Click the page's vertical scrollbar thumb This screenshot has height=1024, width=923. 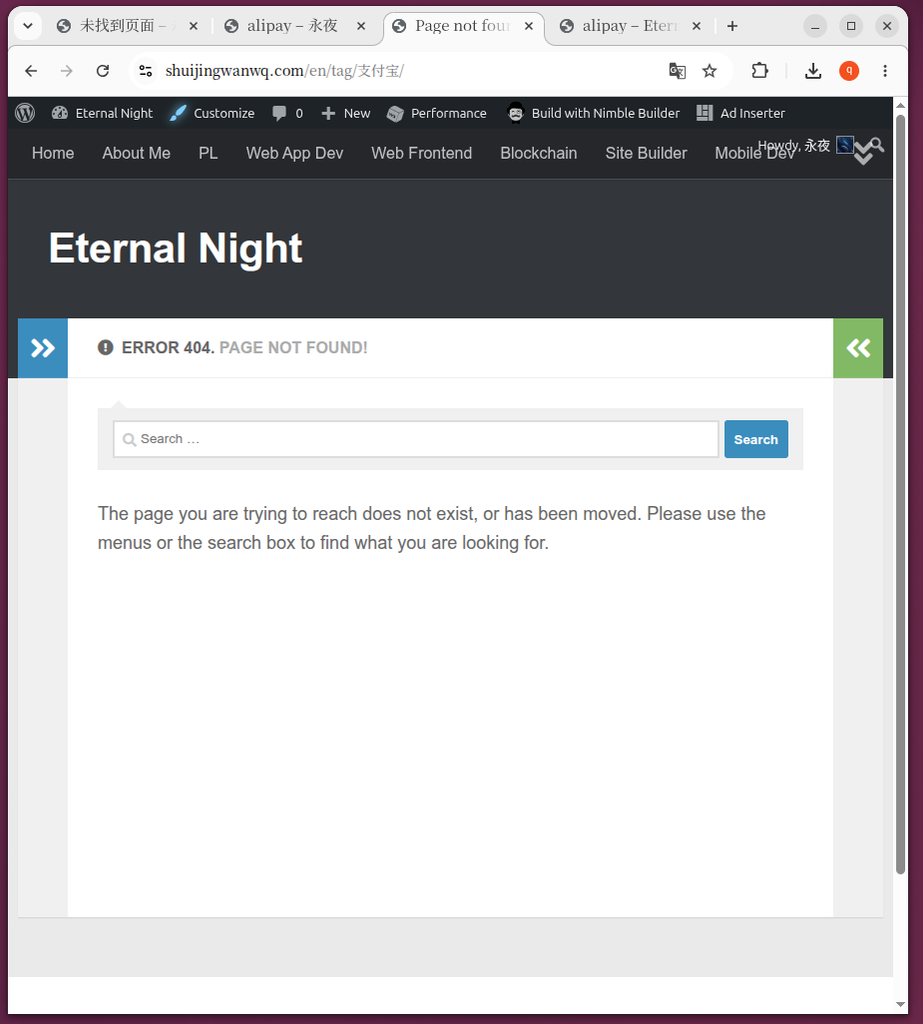pyautogui.click(x=900, y=494)
